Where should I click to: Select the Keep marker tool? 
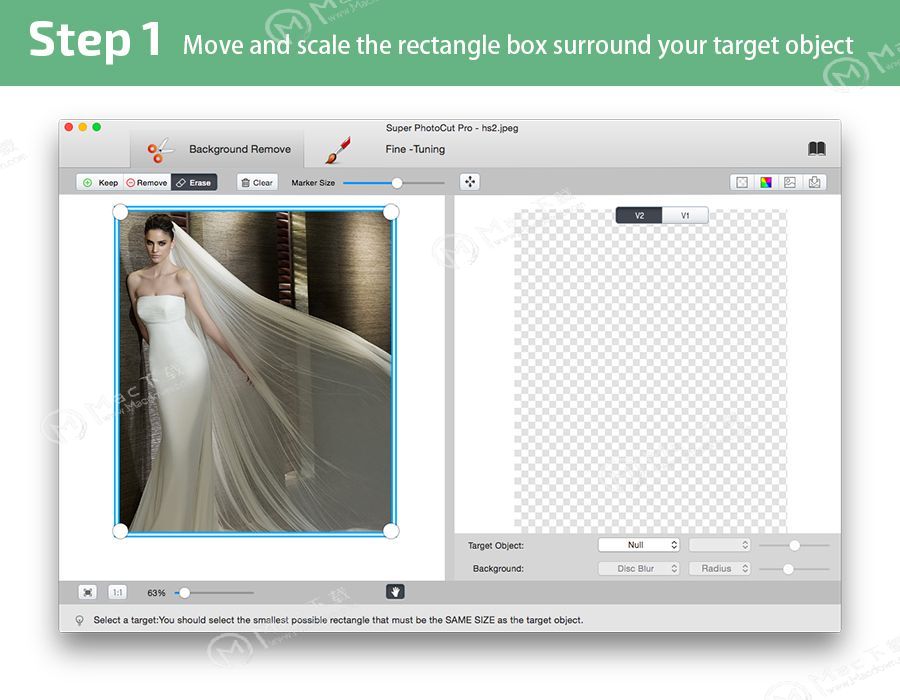pos(100,182)
